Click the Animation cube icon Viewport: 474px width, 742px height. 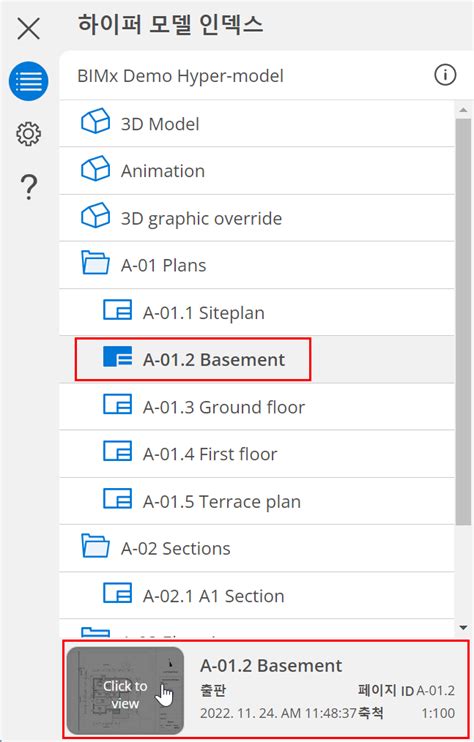tap(96, 168)
